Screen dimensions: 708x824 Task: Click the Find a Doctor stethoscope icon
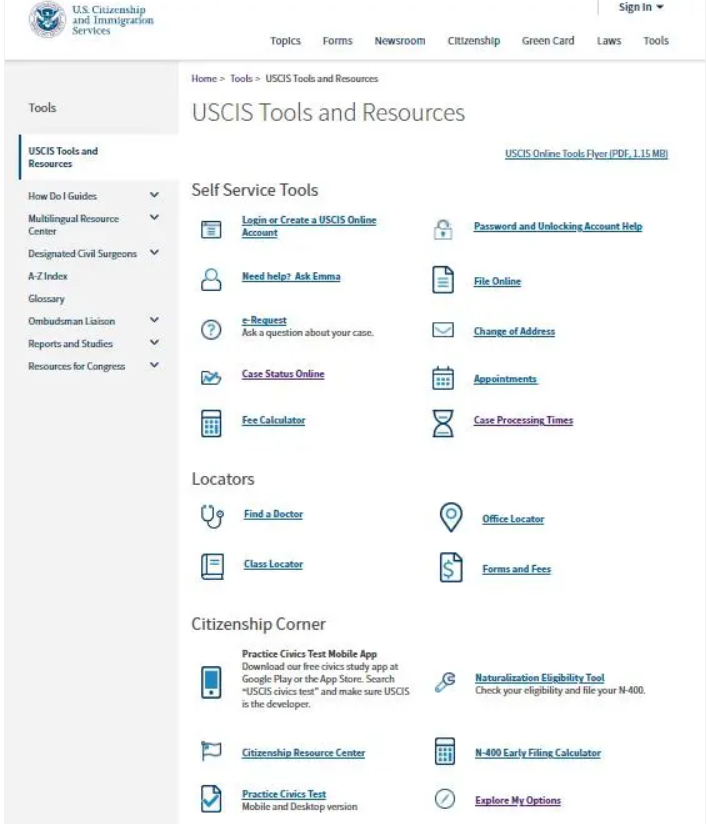click(212, 516)
